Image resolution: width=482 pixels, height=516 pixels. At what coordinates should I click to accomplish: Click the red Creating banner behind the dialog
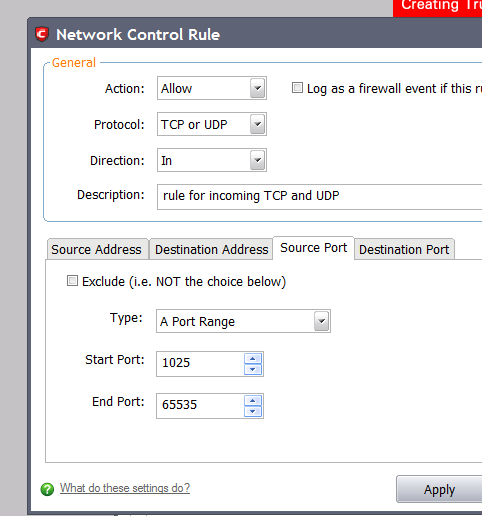point(437,8)
